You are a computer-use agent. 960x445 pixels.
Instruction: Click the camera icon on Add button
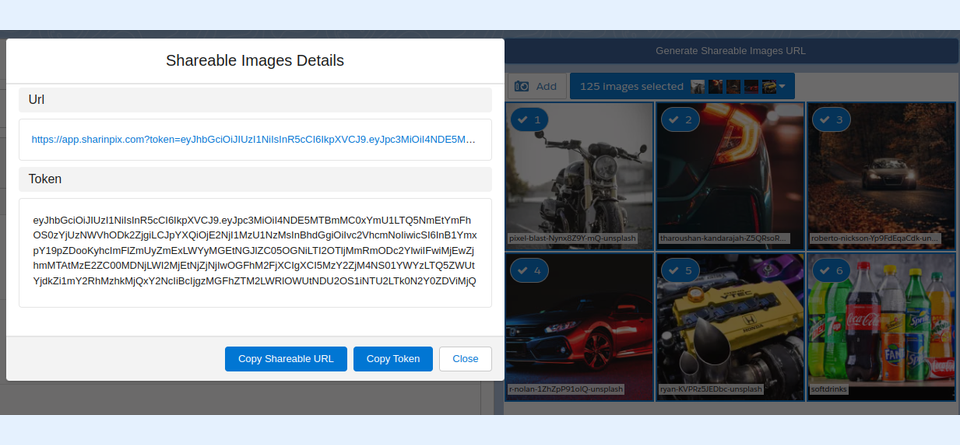[x=522, y=87]
